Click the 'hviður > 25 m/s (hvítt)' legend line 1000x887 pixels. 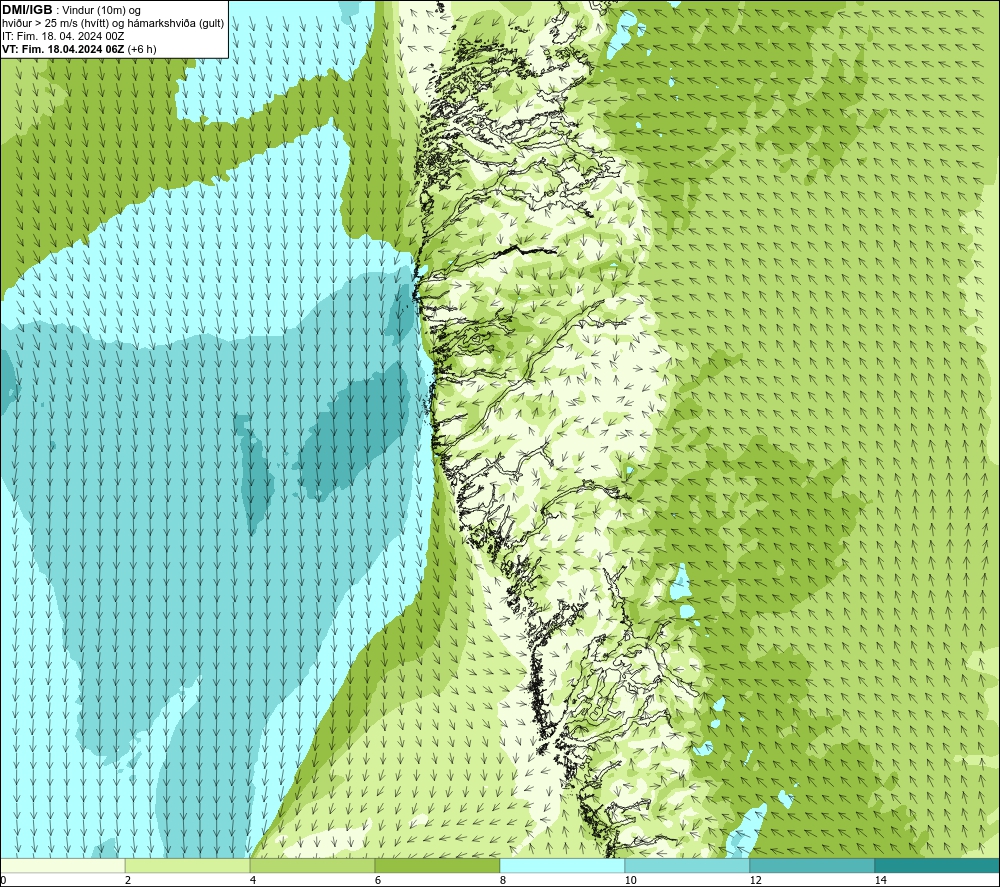tap(113, 24)
